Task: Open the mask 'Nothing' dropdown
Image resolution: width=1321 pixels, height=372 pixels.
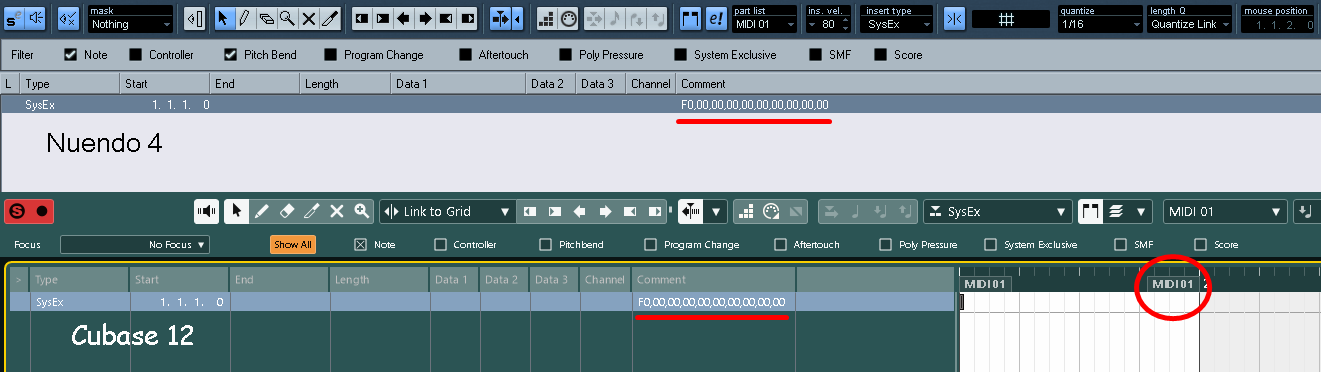Action: (x=130, y=24)
